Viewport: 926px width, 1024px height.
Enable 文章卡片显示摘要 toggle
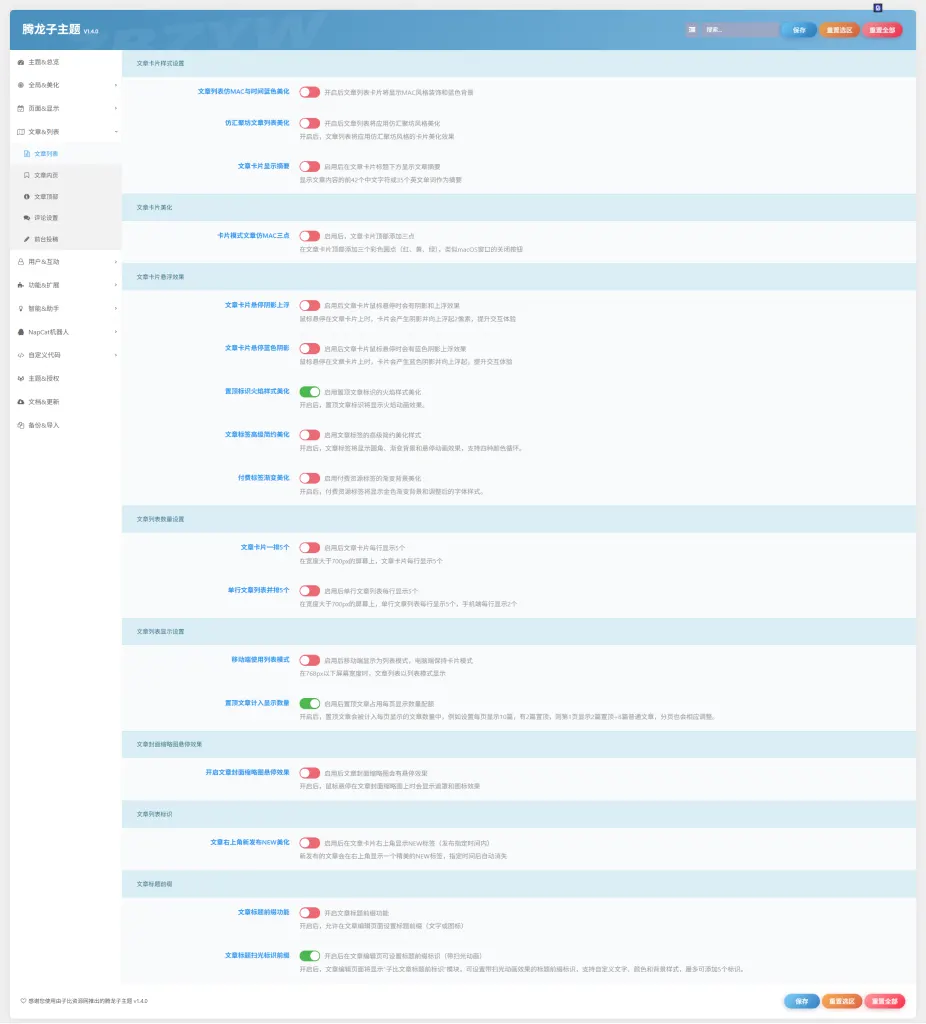(x=310, y=167)
